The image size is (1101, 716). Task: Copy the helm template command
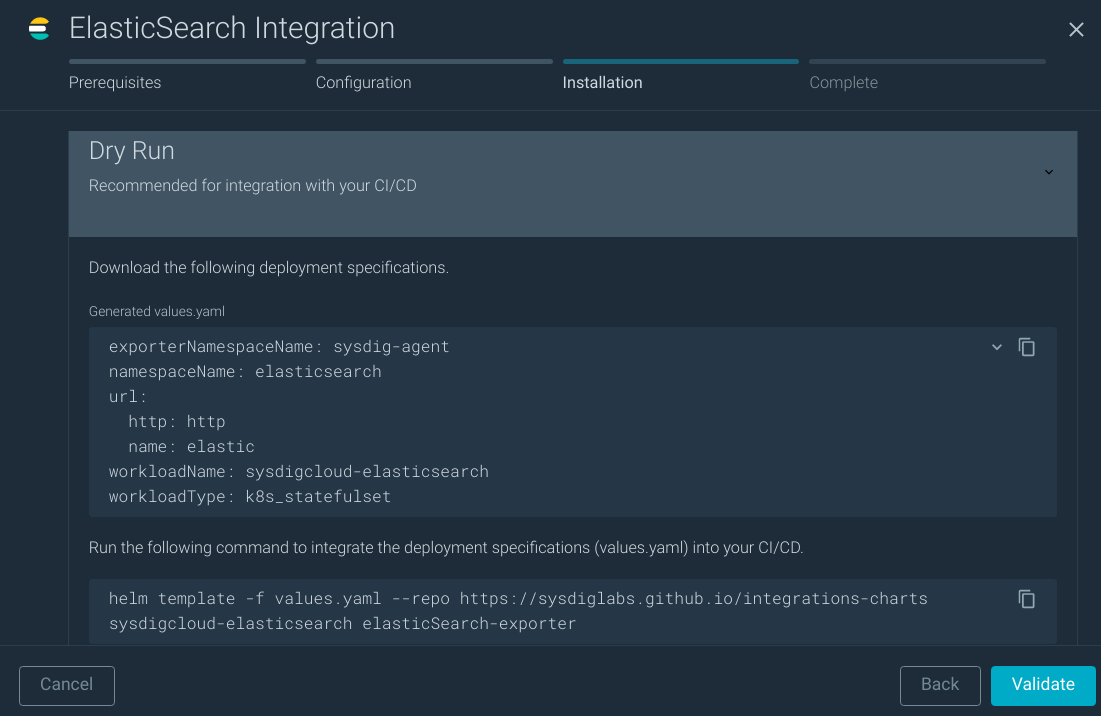click(x=1027, y=599)
